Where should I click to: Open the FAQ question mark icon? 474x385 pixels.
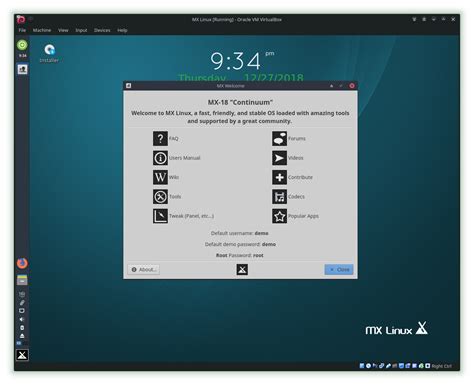[x=160, y=138]
